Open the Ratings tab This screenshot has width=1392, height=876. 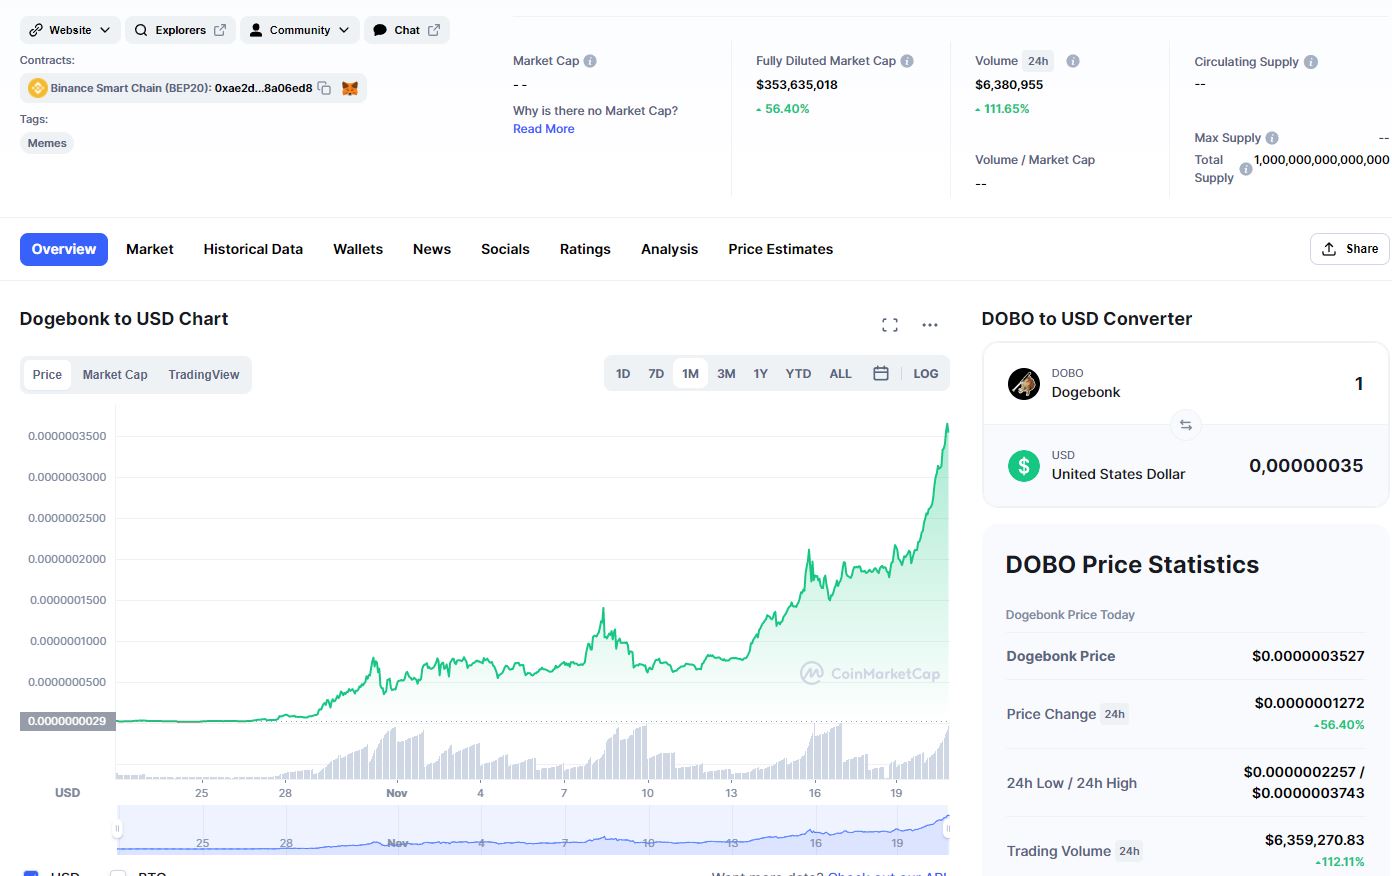(585, 249)
